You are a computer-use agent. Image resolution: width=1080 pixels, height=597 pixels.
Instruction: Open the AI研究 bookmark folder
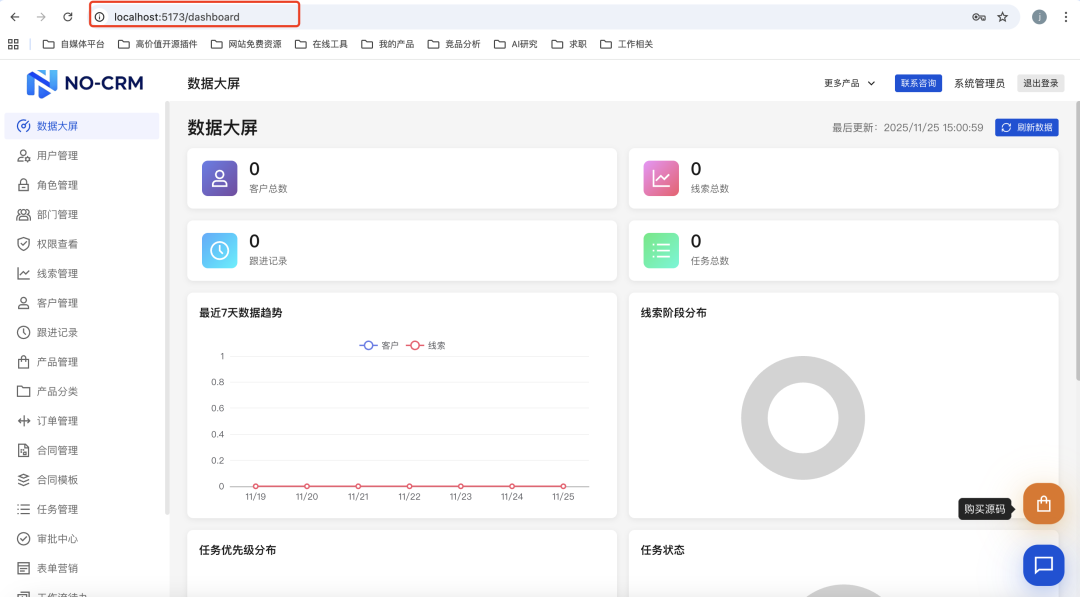pos(516,44)
